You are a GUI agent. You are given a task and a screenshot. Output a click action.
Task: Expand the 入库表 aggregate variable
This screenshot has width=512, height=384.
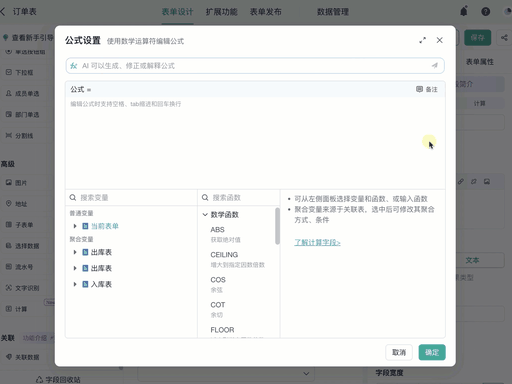click(75, 284)
